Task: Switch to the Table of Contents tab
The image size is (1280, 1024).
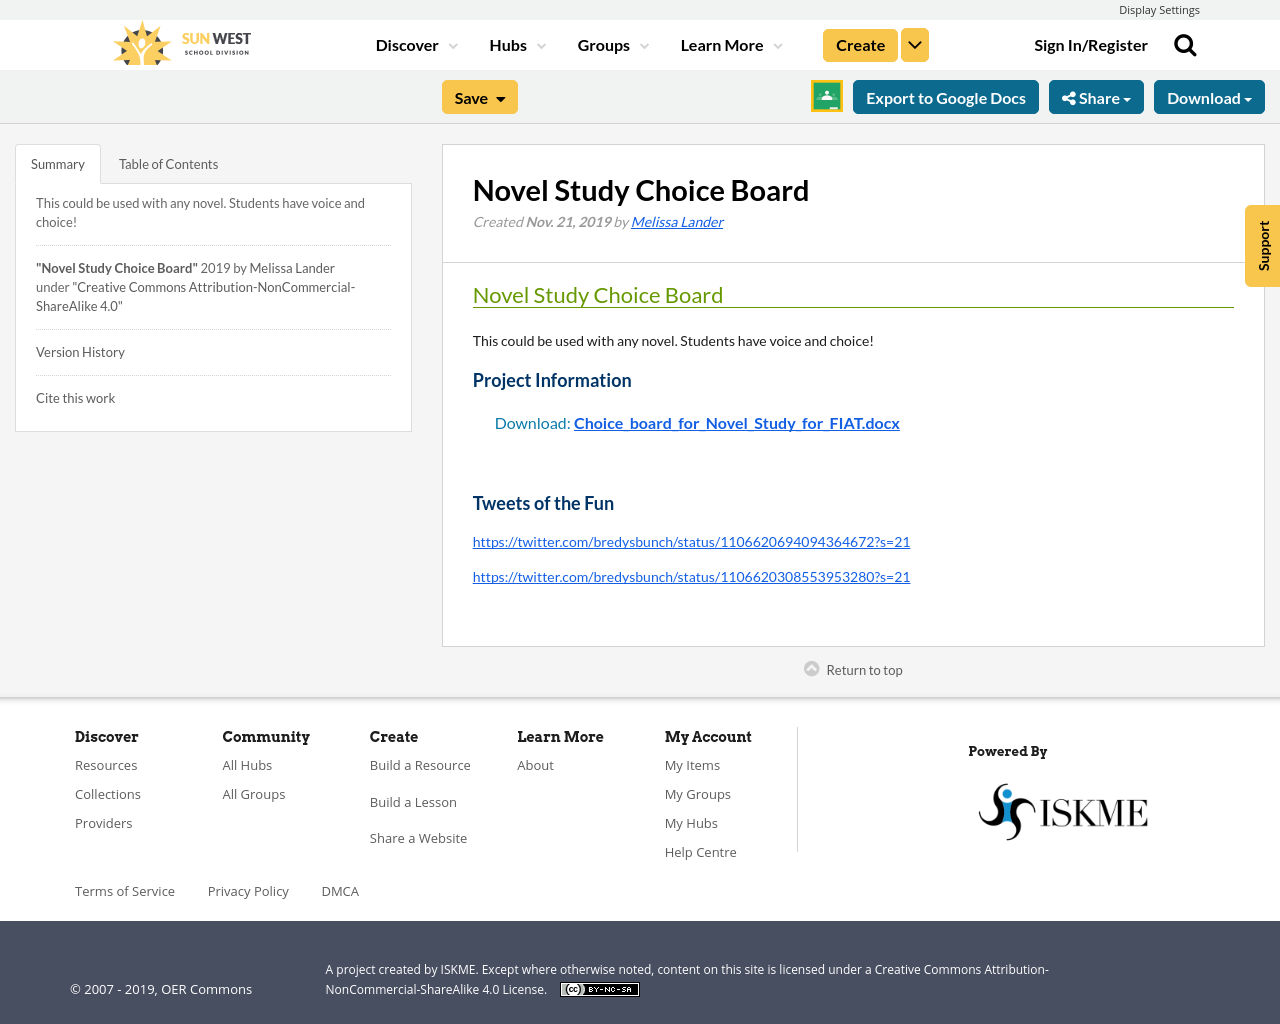Action: [x=168, y=164]
